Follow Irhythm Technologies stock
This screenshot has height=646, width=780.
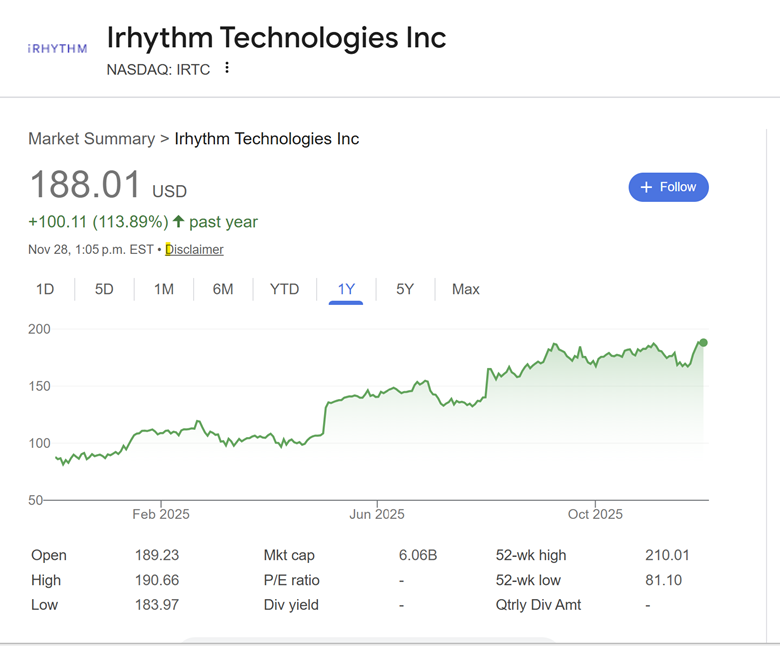point(668,187)
